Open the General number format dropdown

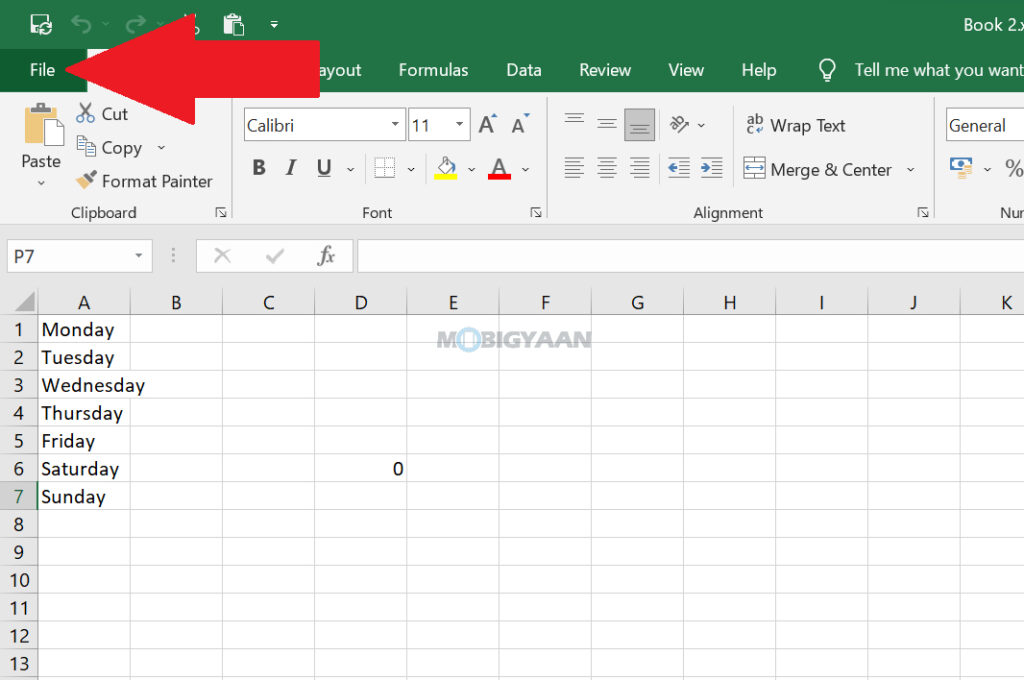pos(990,124)
